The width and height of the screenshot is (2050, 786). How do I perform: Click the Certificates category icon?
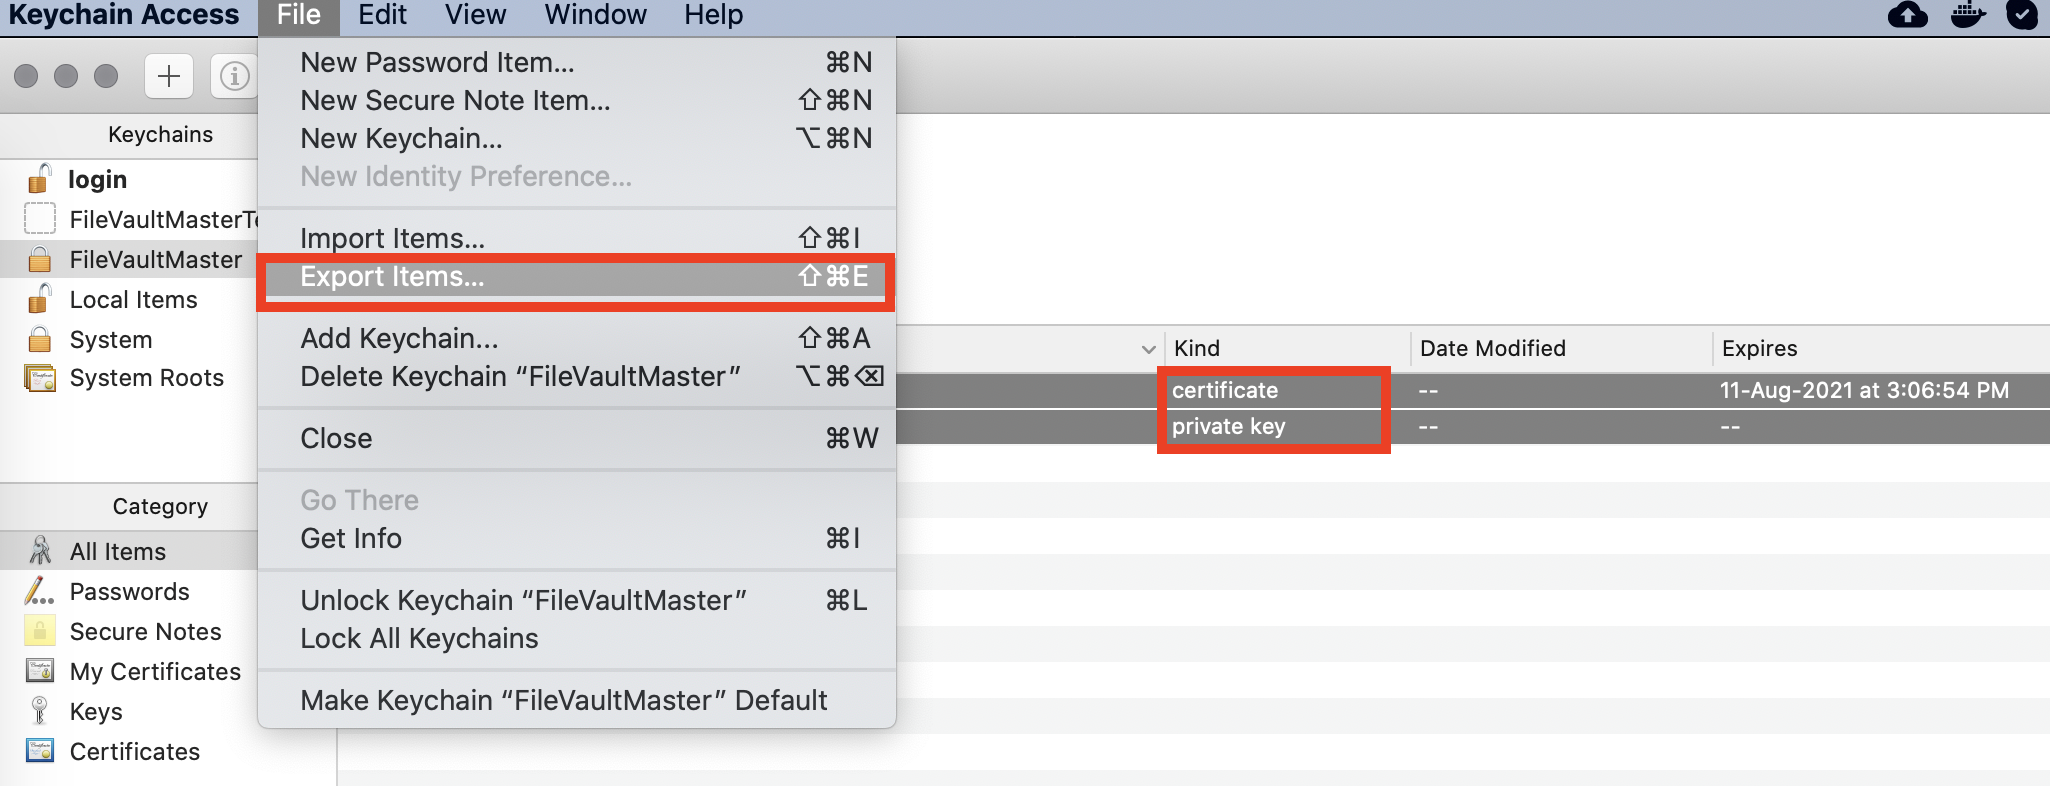coord(40,751)
